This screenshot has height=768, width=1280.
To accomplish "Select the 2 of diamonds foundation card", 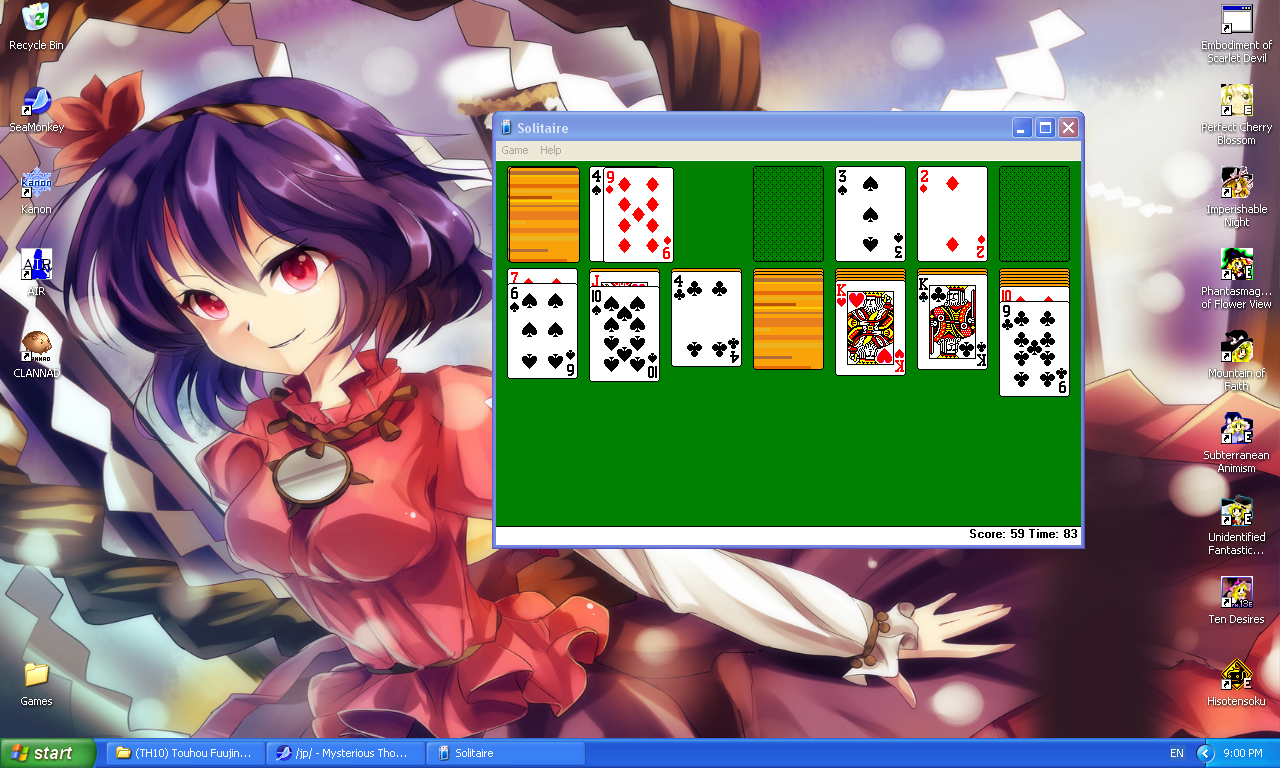I will tap(952, 214).
